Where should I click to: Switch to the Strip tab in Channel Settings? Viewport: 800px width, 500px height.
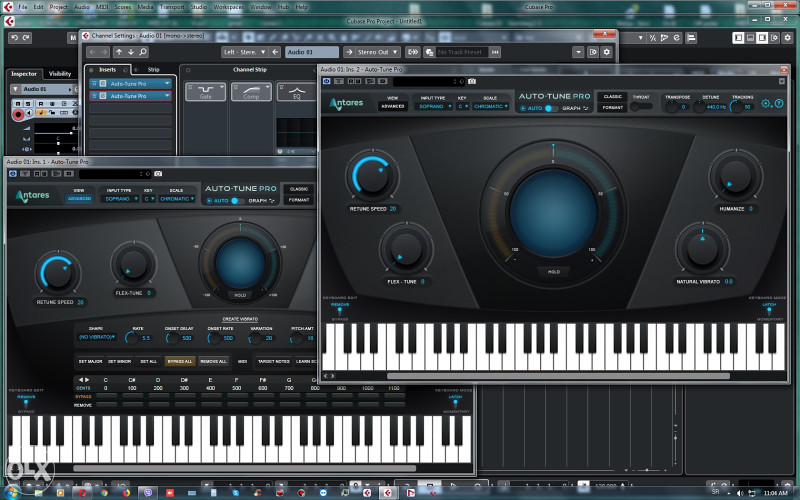coord(154,70)
